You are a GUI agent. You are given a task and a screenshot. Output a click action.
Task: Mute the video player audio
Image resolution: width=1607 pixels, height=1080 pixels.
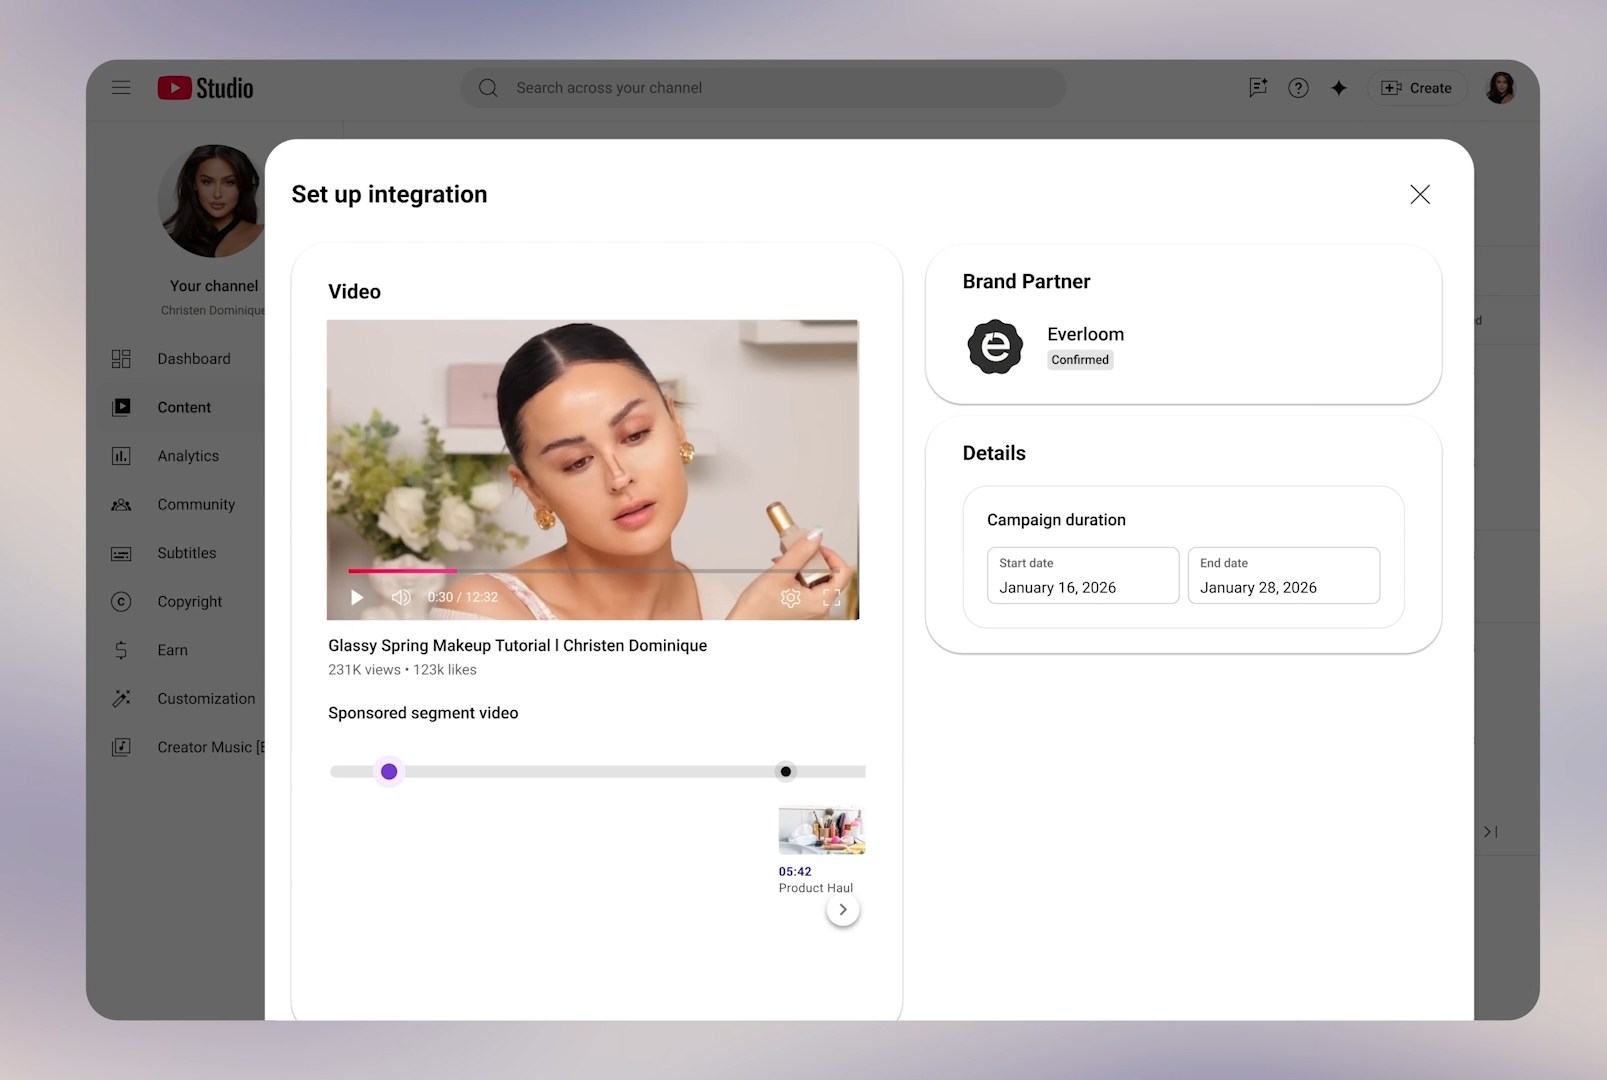point(401,597)
